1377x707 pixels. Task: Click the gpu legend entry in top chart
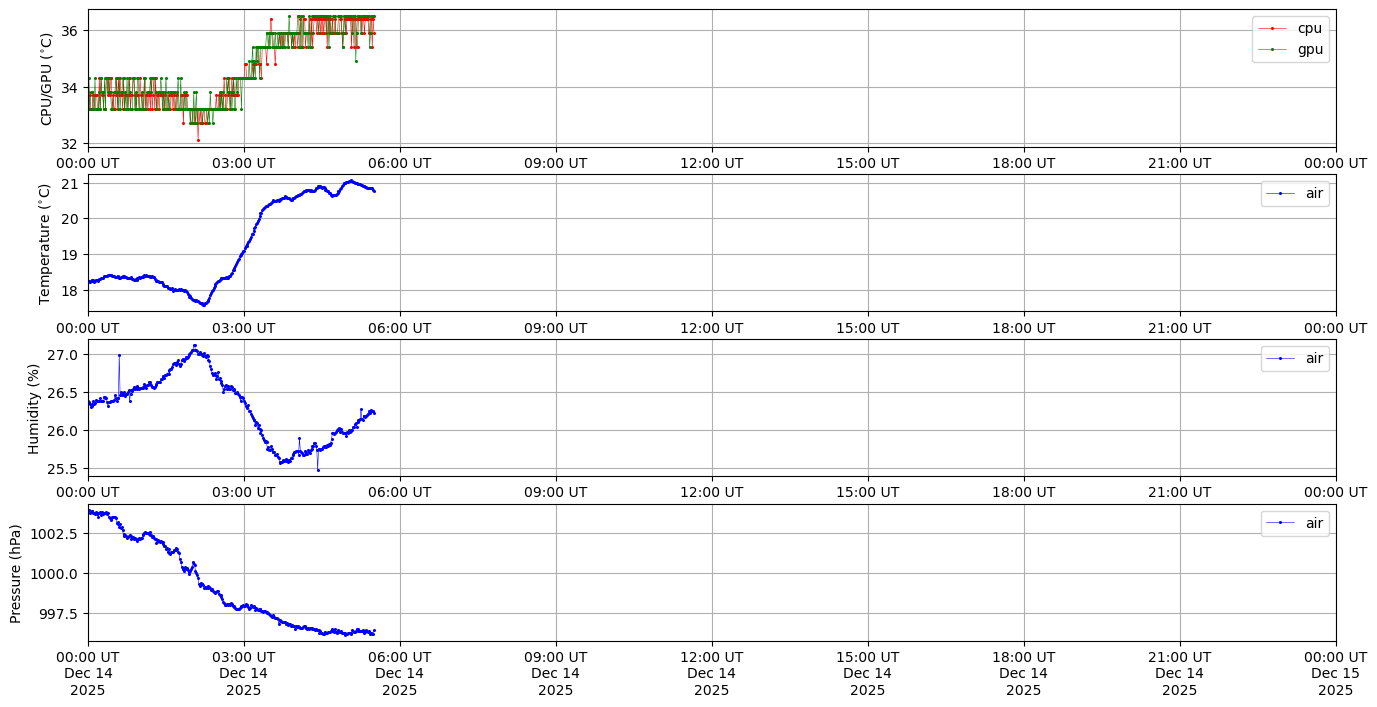pos(1309,49)
